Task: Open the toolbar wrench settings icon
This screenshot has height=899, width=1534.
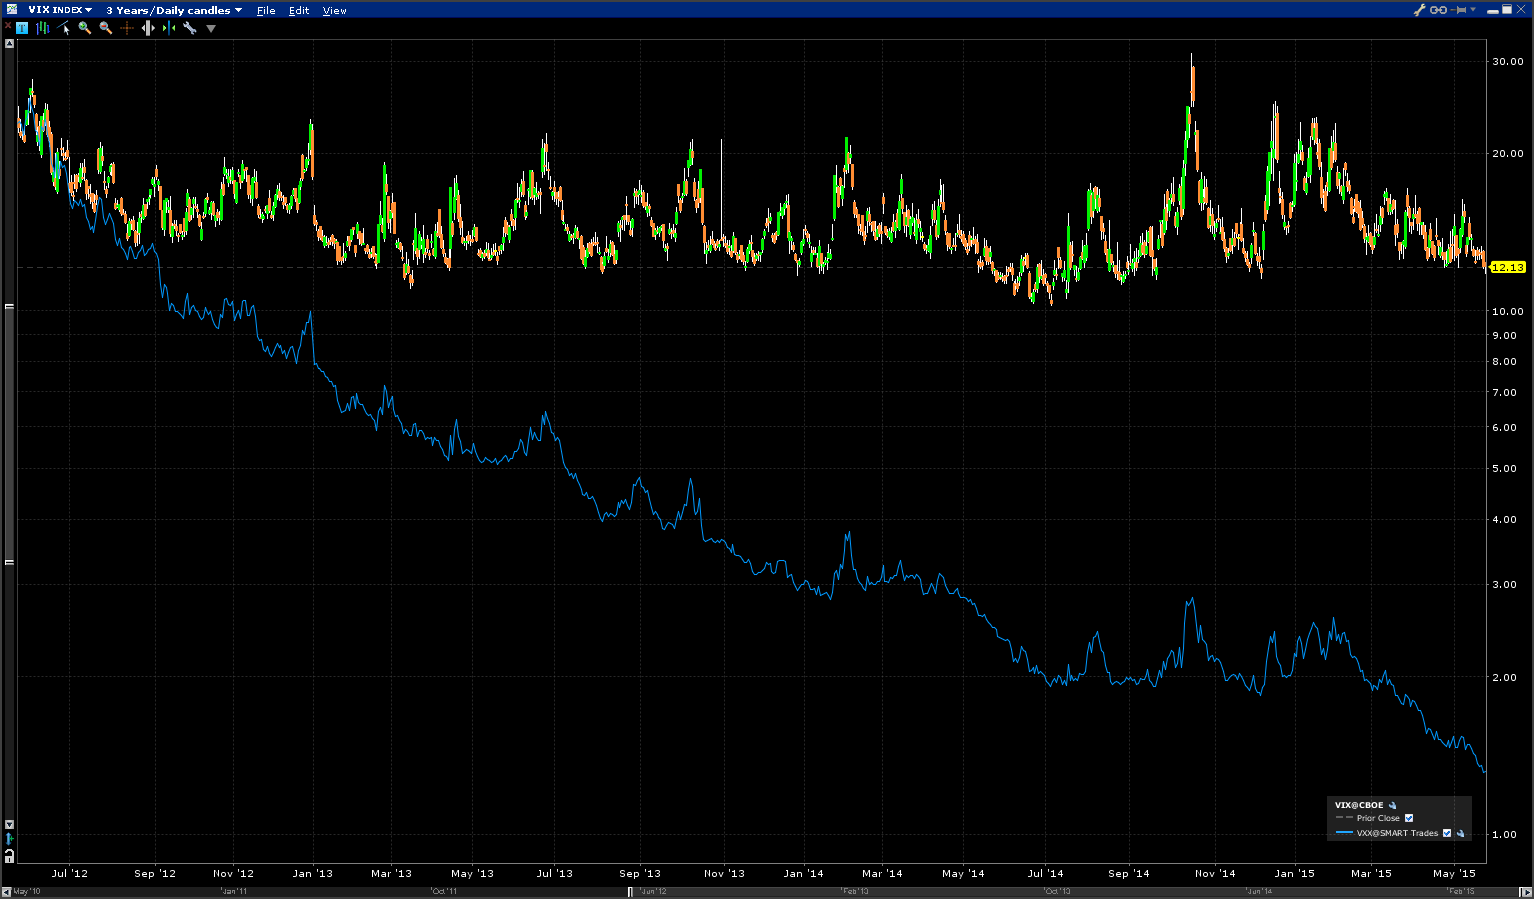Action: point(189,28)
